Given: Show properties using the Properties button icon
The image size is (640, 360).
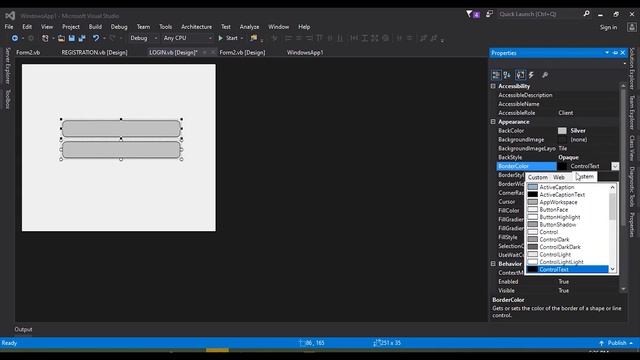Looking at the screenshot, I should tap(520, 75).
